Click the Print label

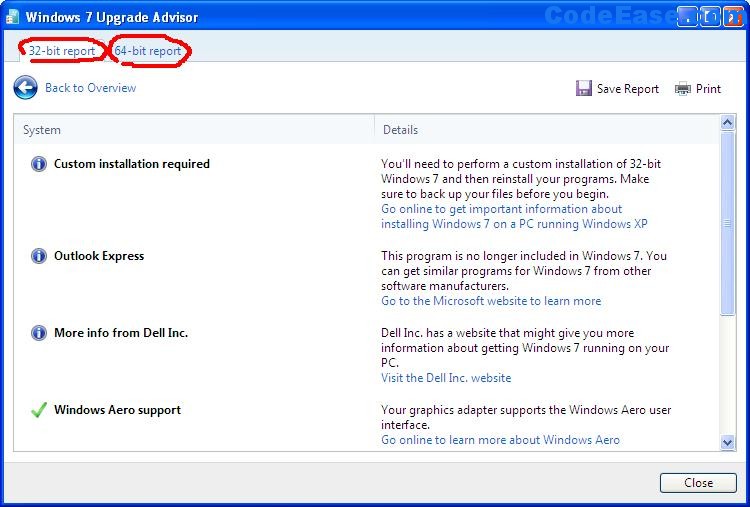708,89
